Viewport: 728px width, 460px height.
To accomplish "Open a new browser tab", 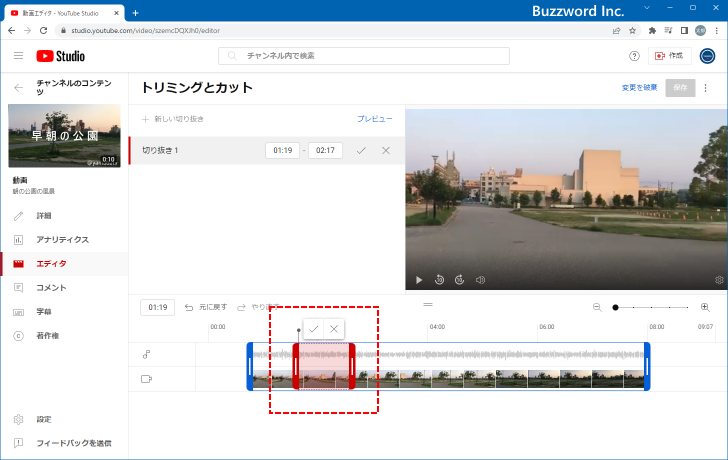I will coord(136,13).
